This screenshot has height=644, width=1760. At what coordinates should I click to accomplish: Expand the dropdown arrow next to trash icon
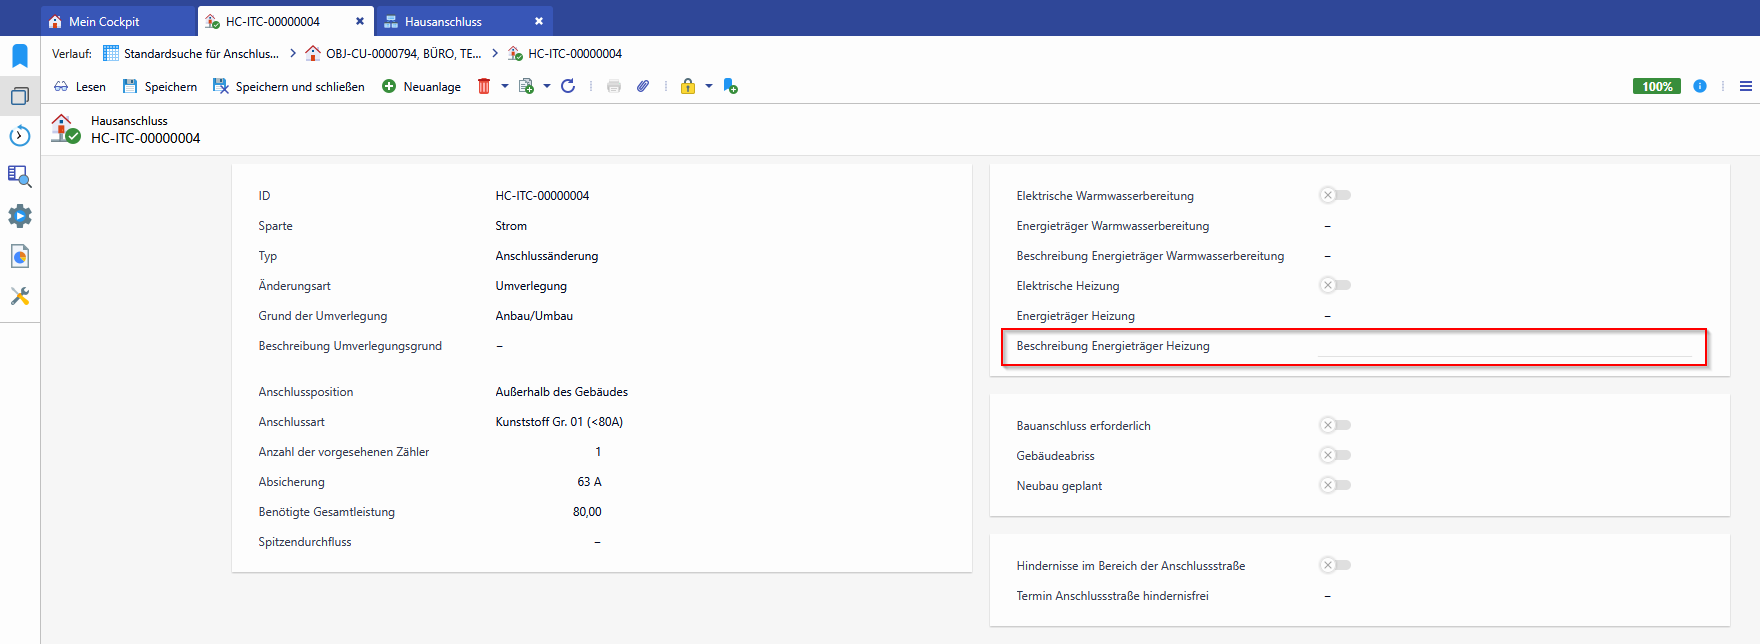(505, 86)
